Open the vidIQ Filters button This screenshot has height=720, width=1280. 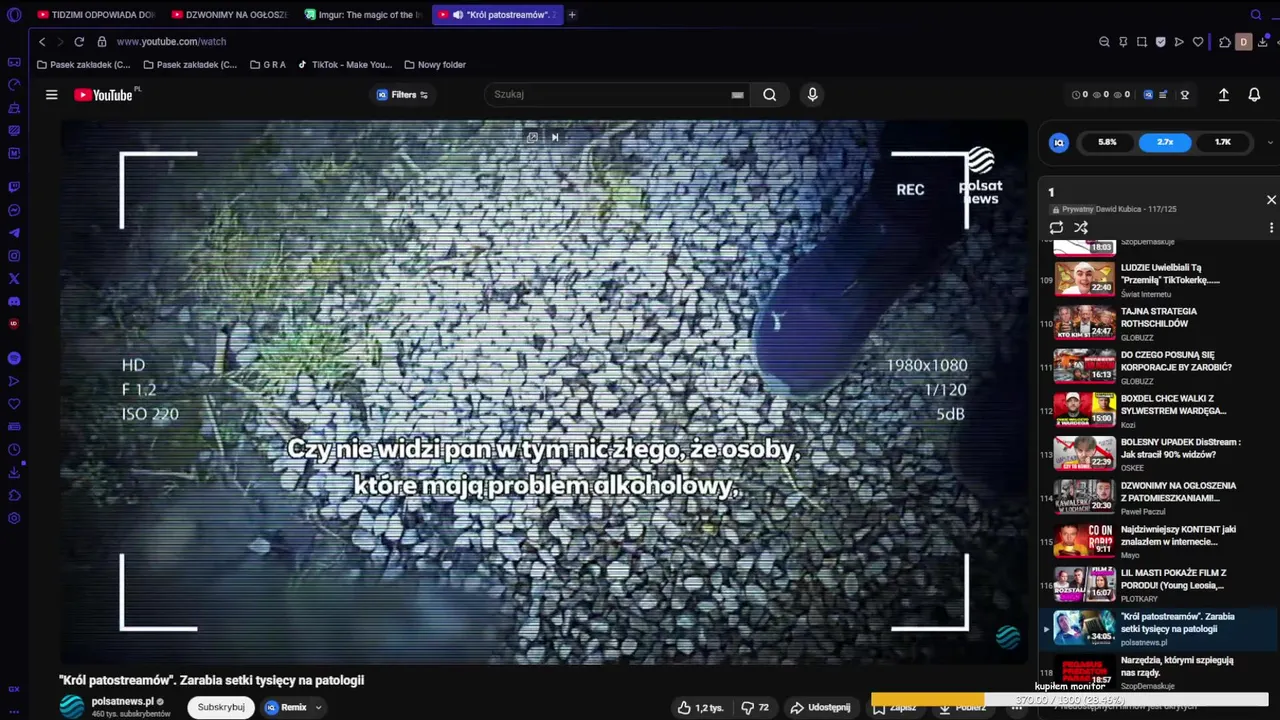(402, 95)
